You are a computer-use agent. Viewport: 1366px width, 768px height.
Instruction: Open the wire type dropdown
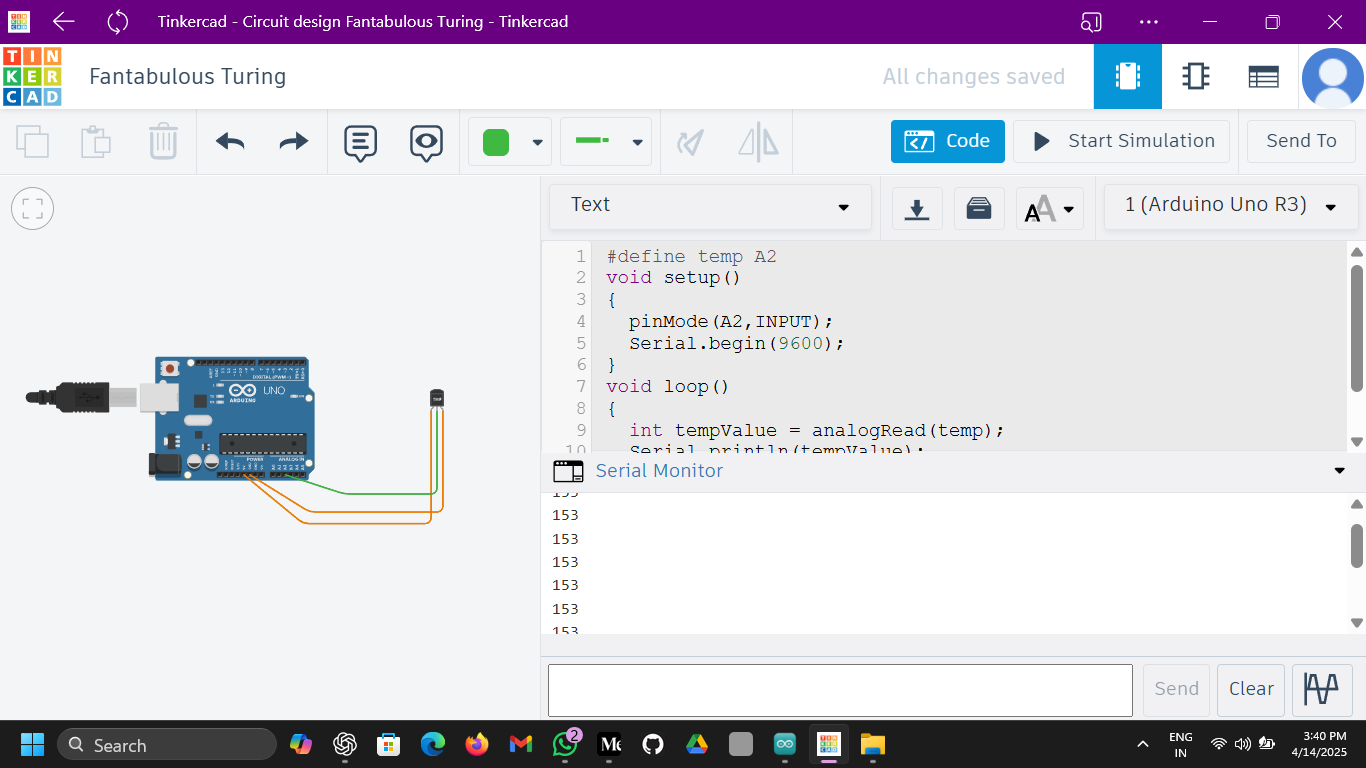pos(606,142)
